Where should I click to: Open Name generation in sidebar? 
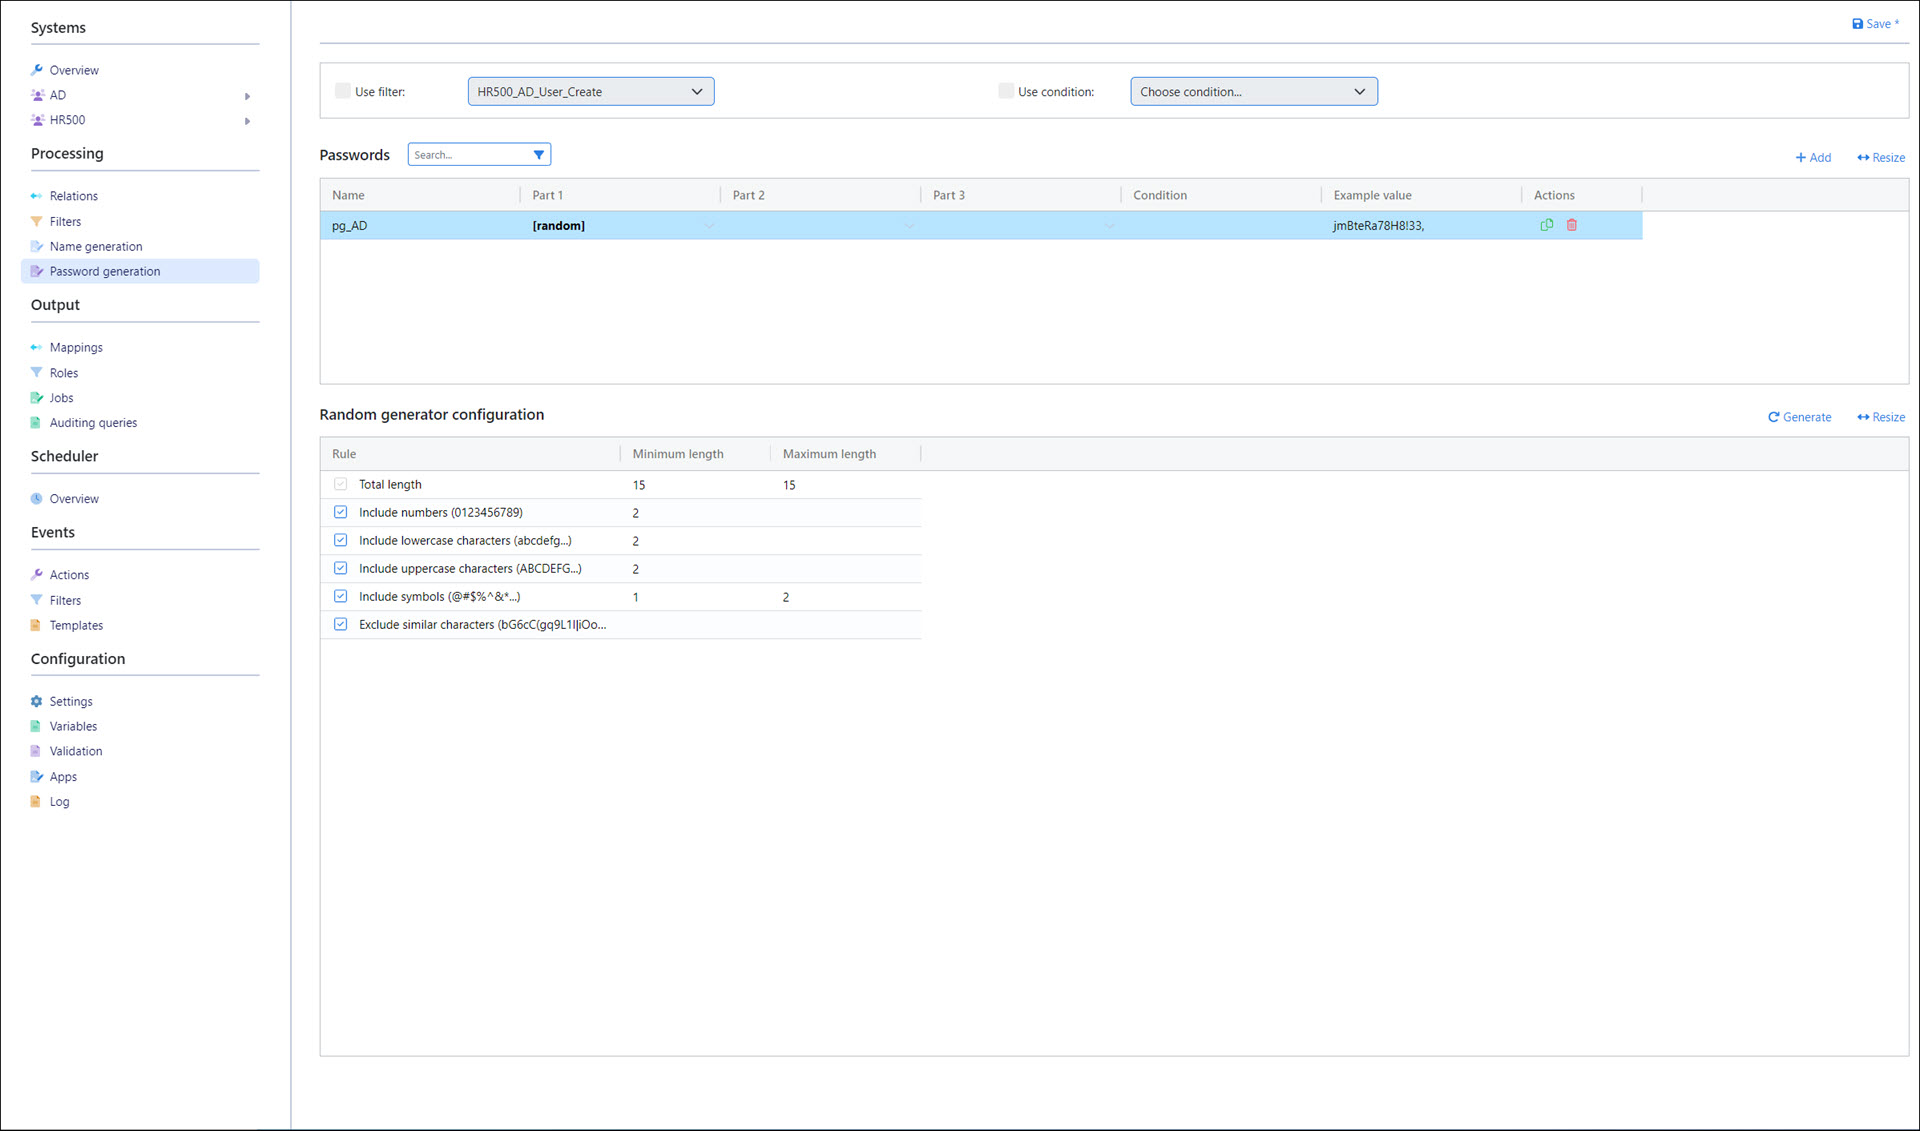pyautogui.click(x=96, y=246)
